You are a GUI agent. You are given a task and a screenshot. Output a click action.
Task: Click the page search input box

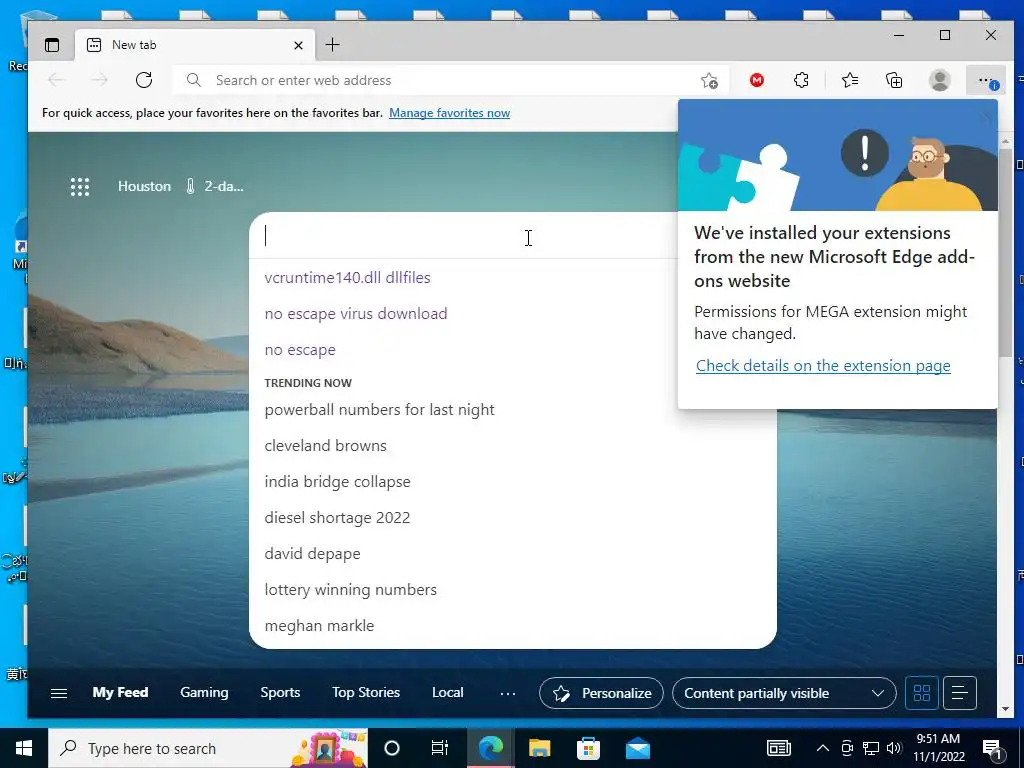pos(464,236)
